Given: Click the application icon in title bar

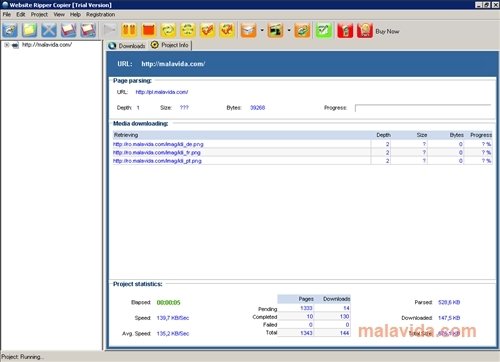Looking at the screenshot, I should point(5,5).
